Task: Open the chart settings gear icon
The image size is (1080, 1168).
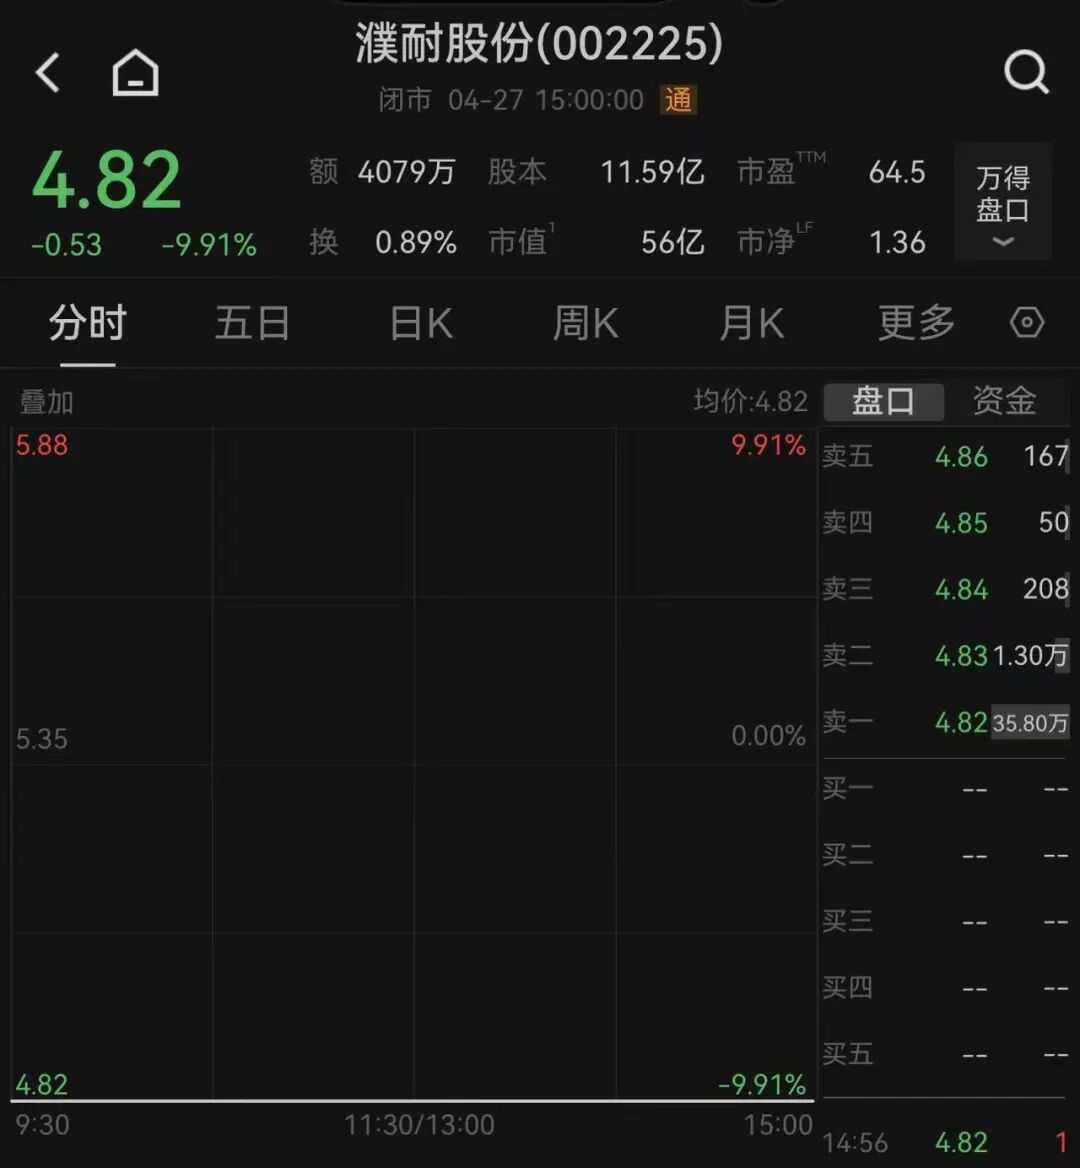Action: click(x=1026, y=322)
